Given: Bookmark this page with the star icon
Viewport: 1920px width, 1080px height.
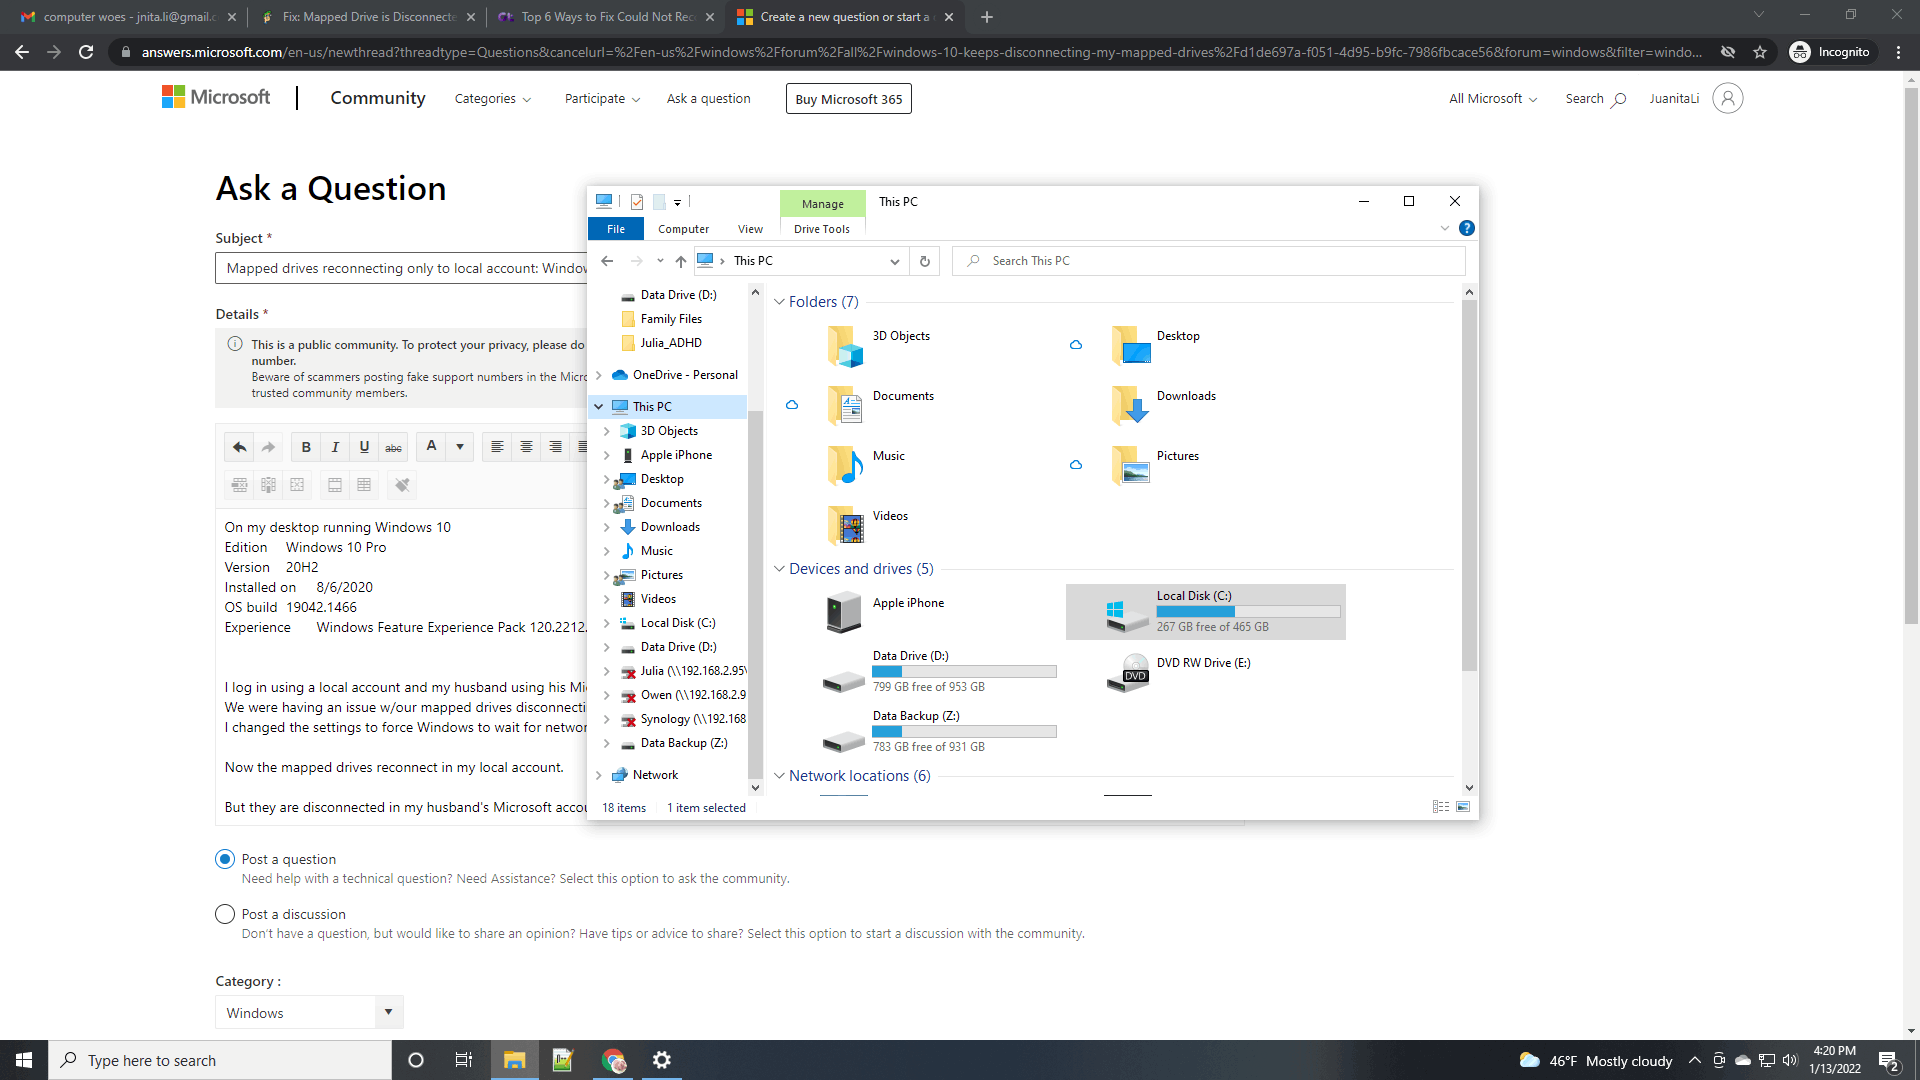Looking at the screenshot, I should (1760, 52).
